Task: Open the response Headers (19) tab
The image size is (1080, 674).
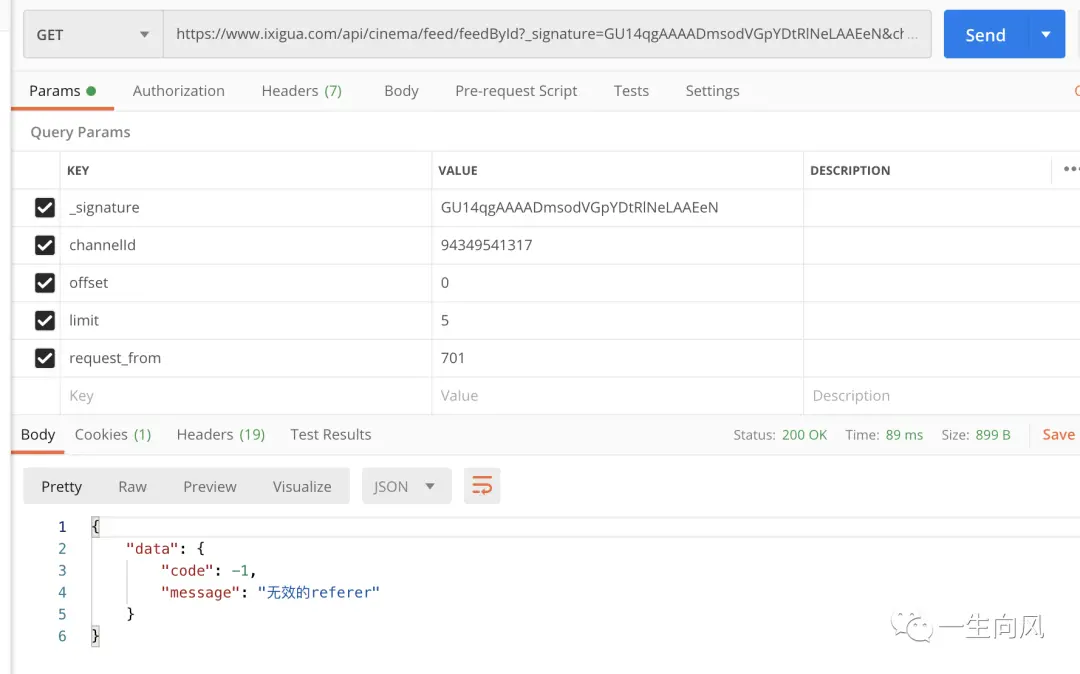Action: [220, 434]
